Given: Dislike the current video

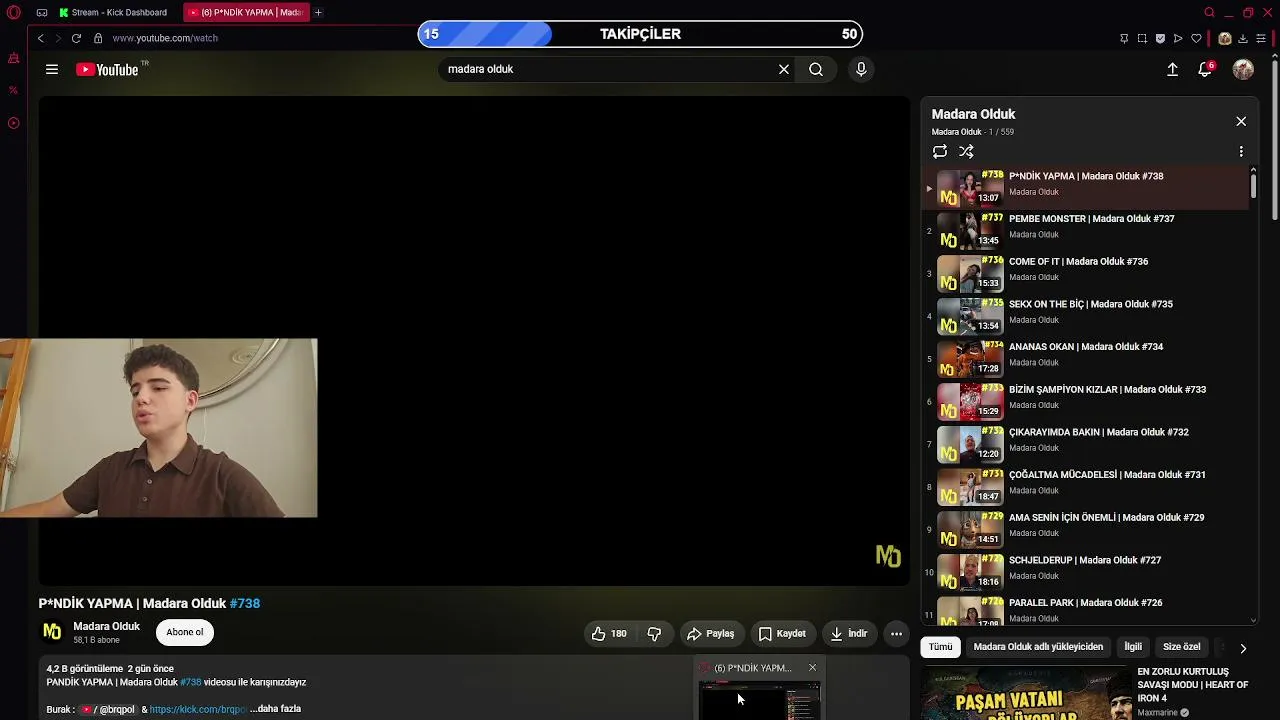Looking at the screenshot, I should (654, 633).
